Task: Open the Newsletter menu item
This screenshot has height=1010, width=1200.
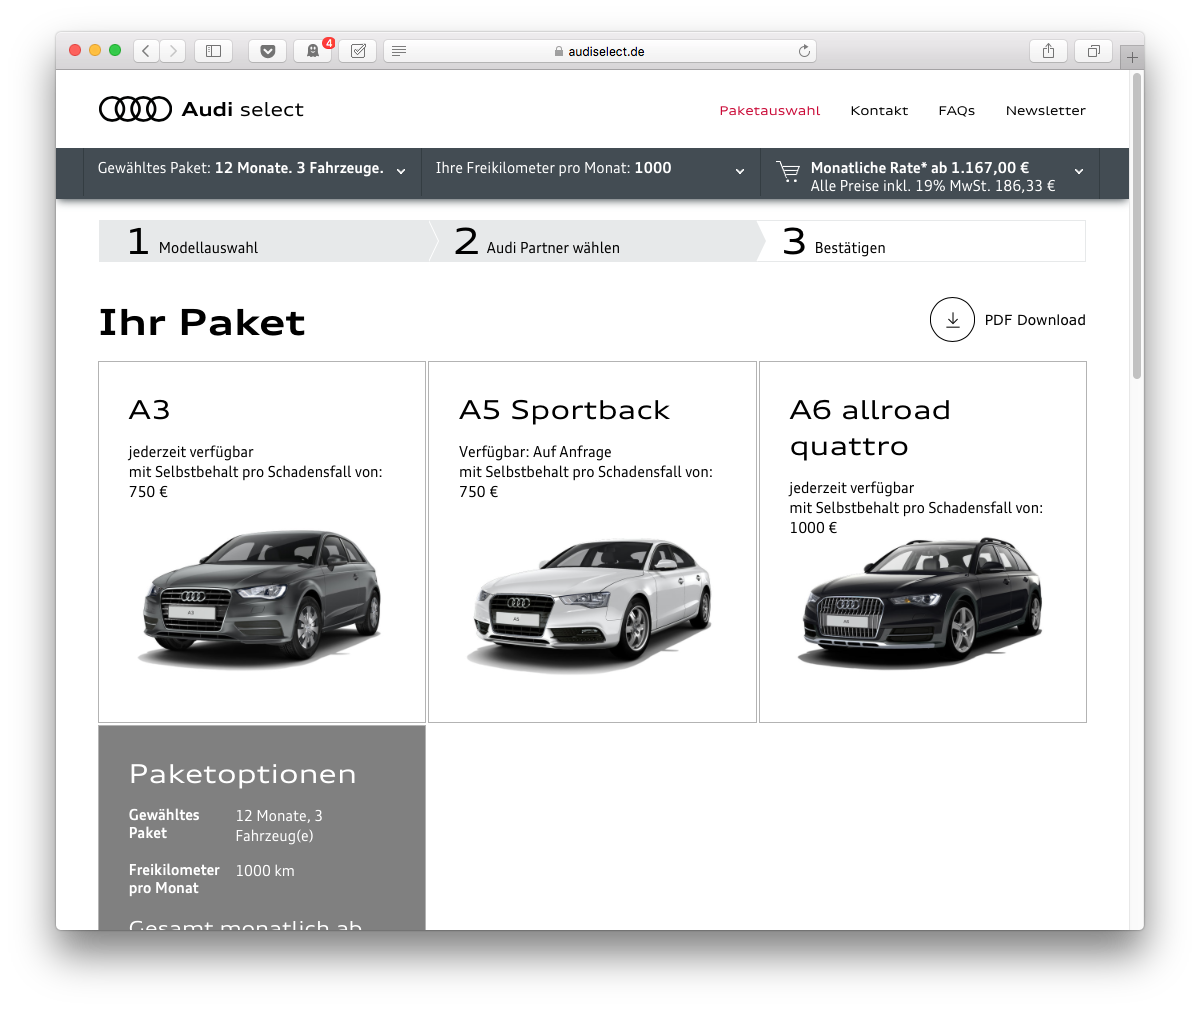Action: point(1045,110)
